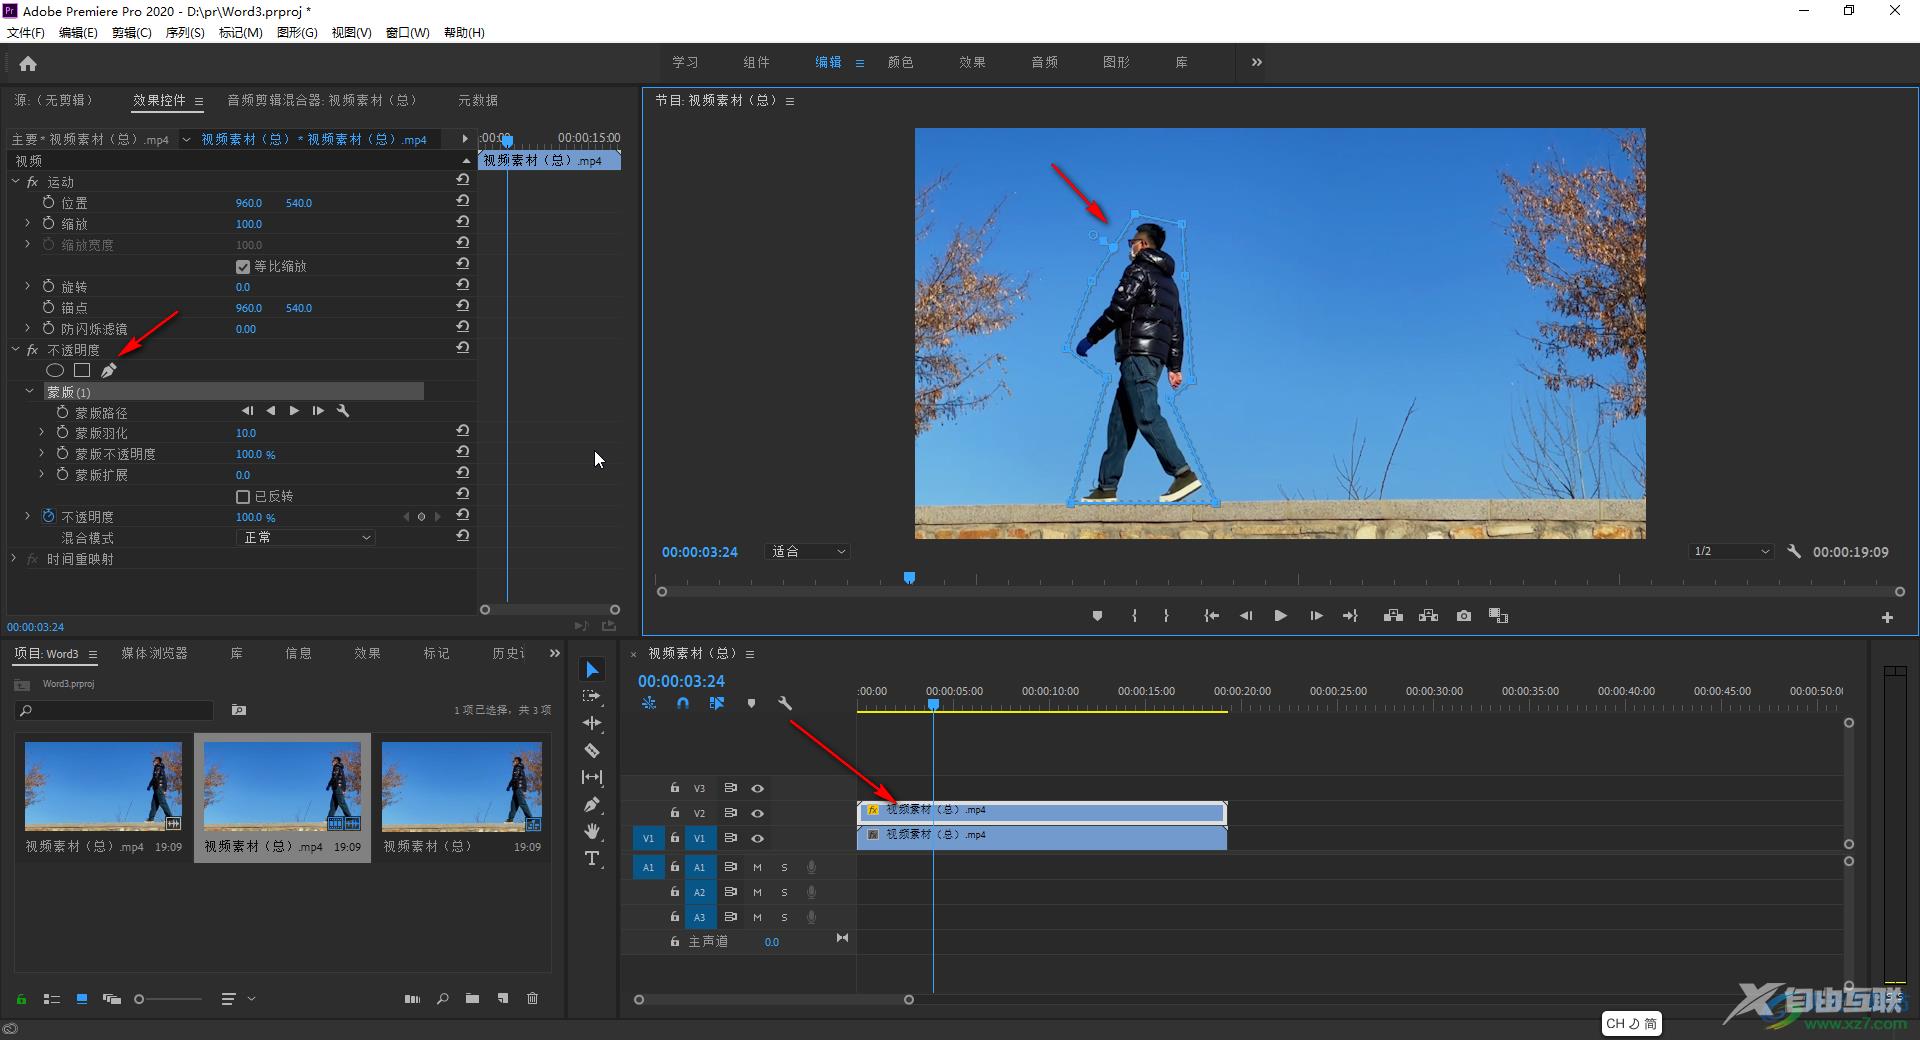Collapse the Motion (运动) effect
This screenshot has height=1040, width=1920.
pos(15,181)
